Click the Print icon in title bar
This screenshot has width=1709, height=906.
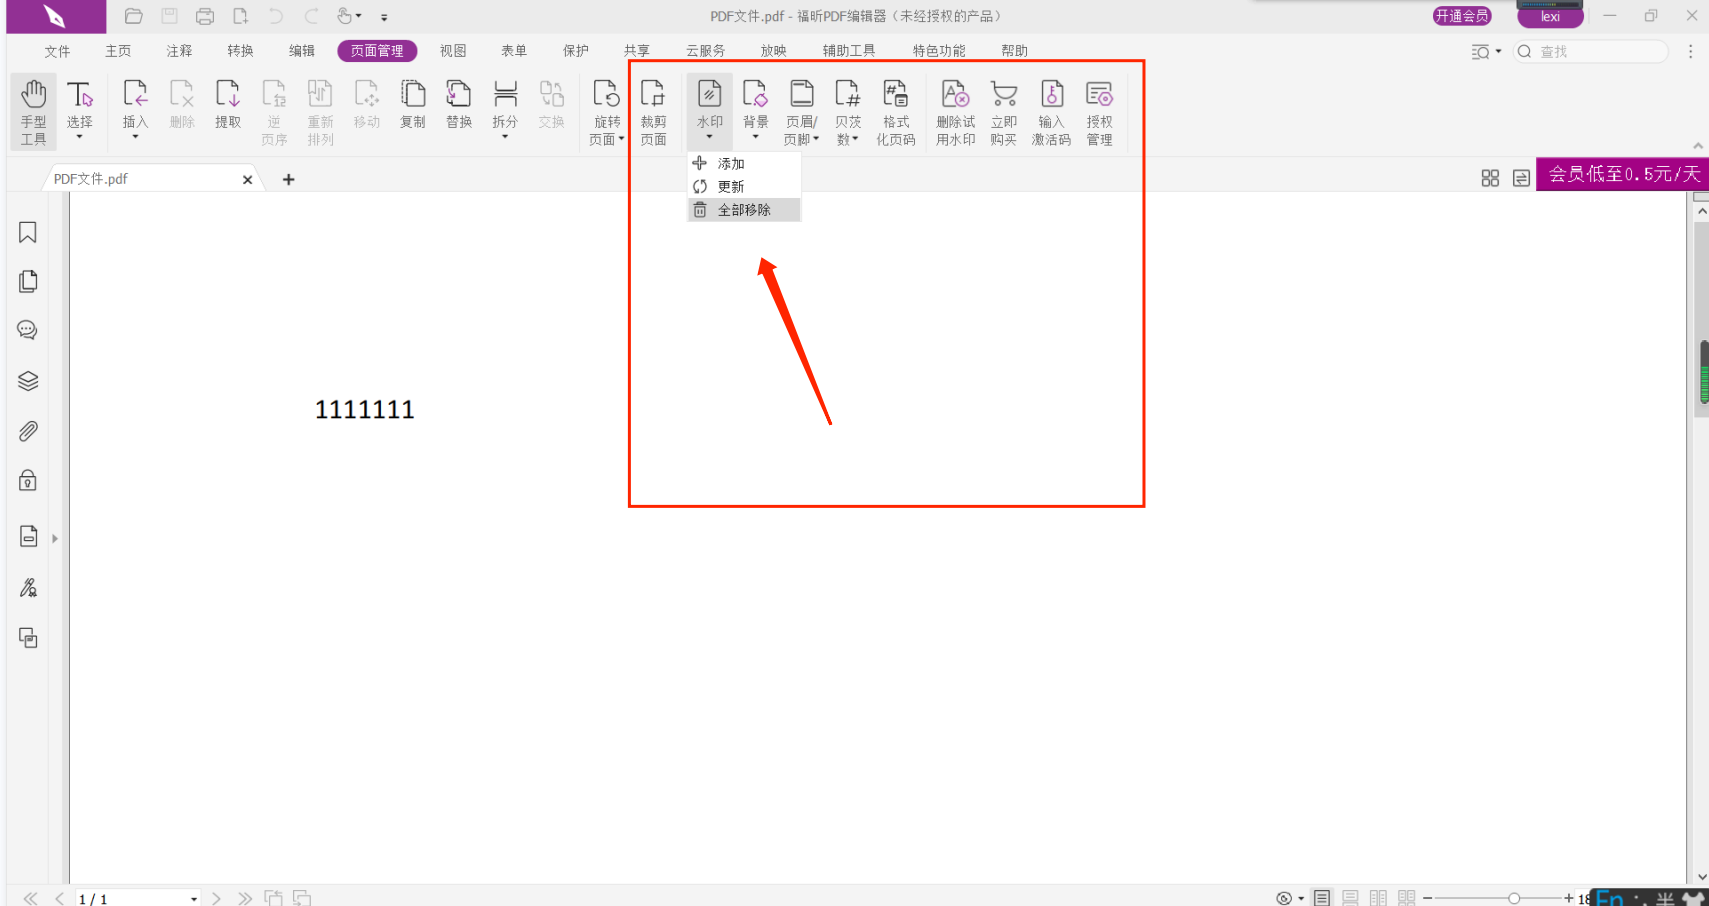coord(205,16)
